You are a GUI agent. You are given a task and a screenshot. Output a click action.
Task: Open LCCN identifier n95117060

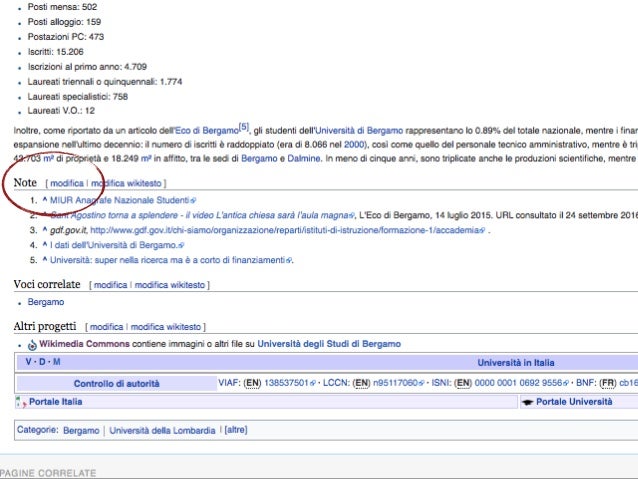pyautogui.click(x=398, y=383)
